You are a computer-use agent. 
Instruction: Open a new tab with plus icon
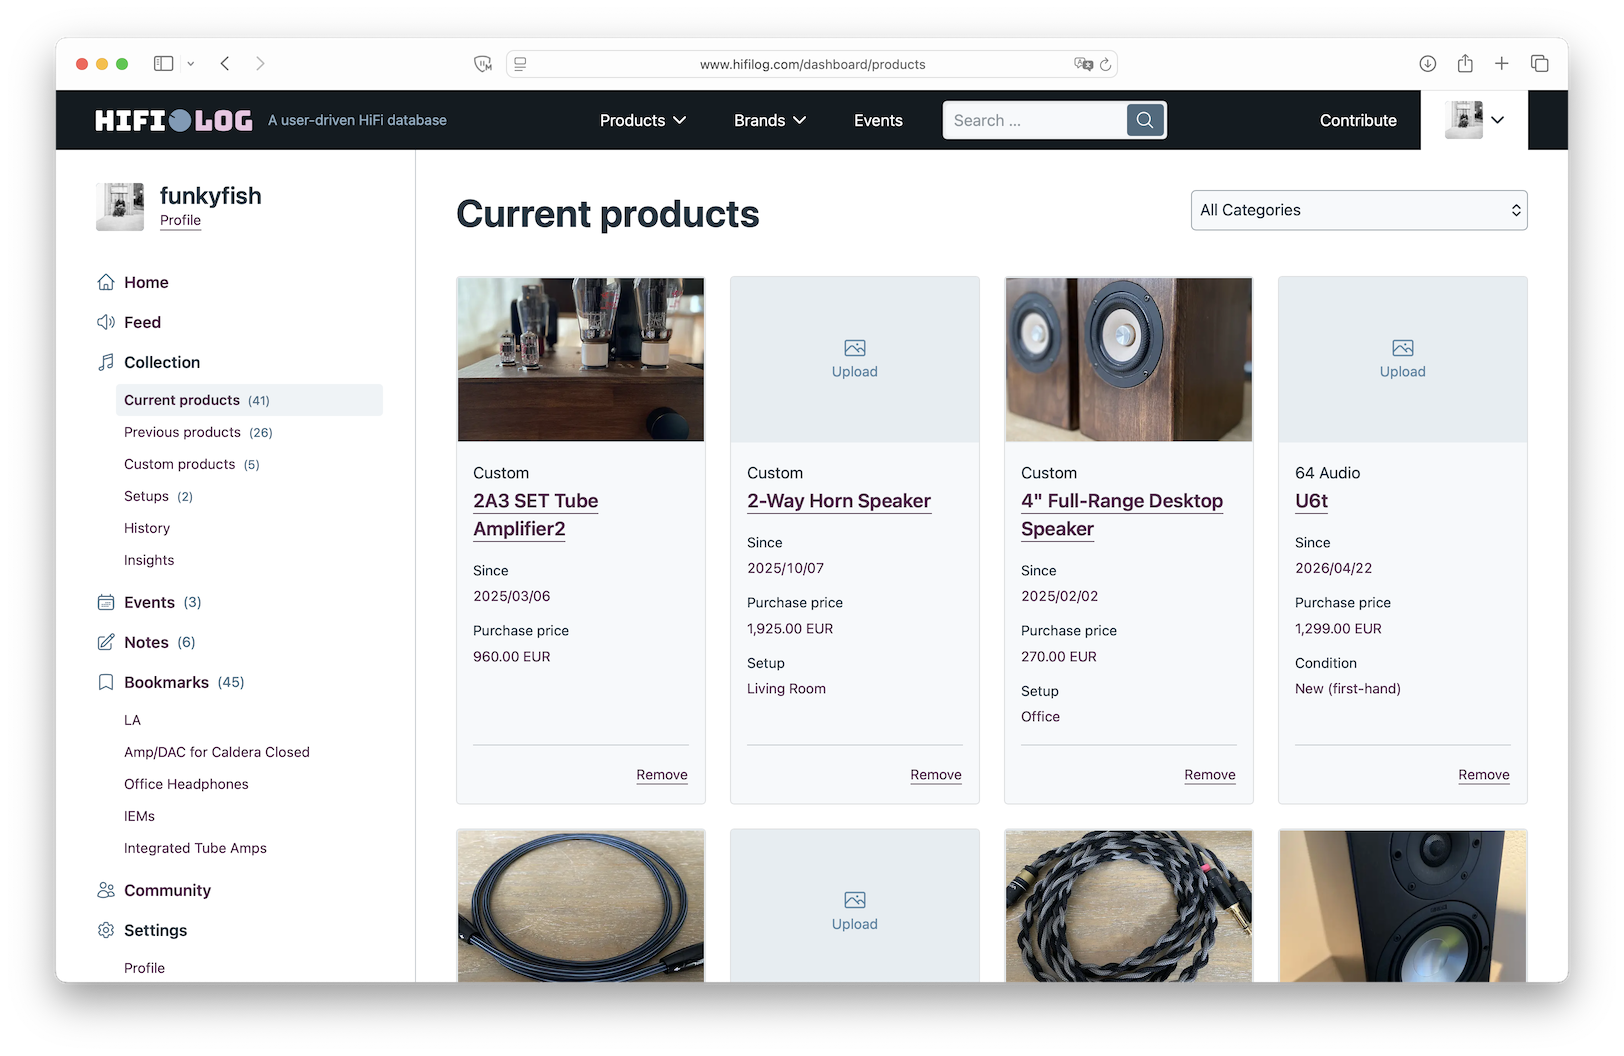click(1502, 63)
